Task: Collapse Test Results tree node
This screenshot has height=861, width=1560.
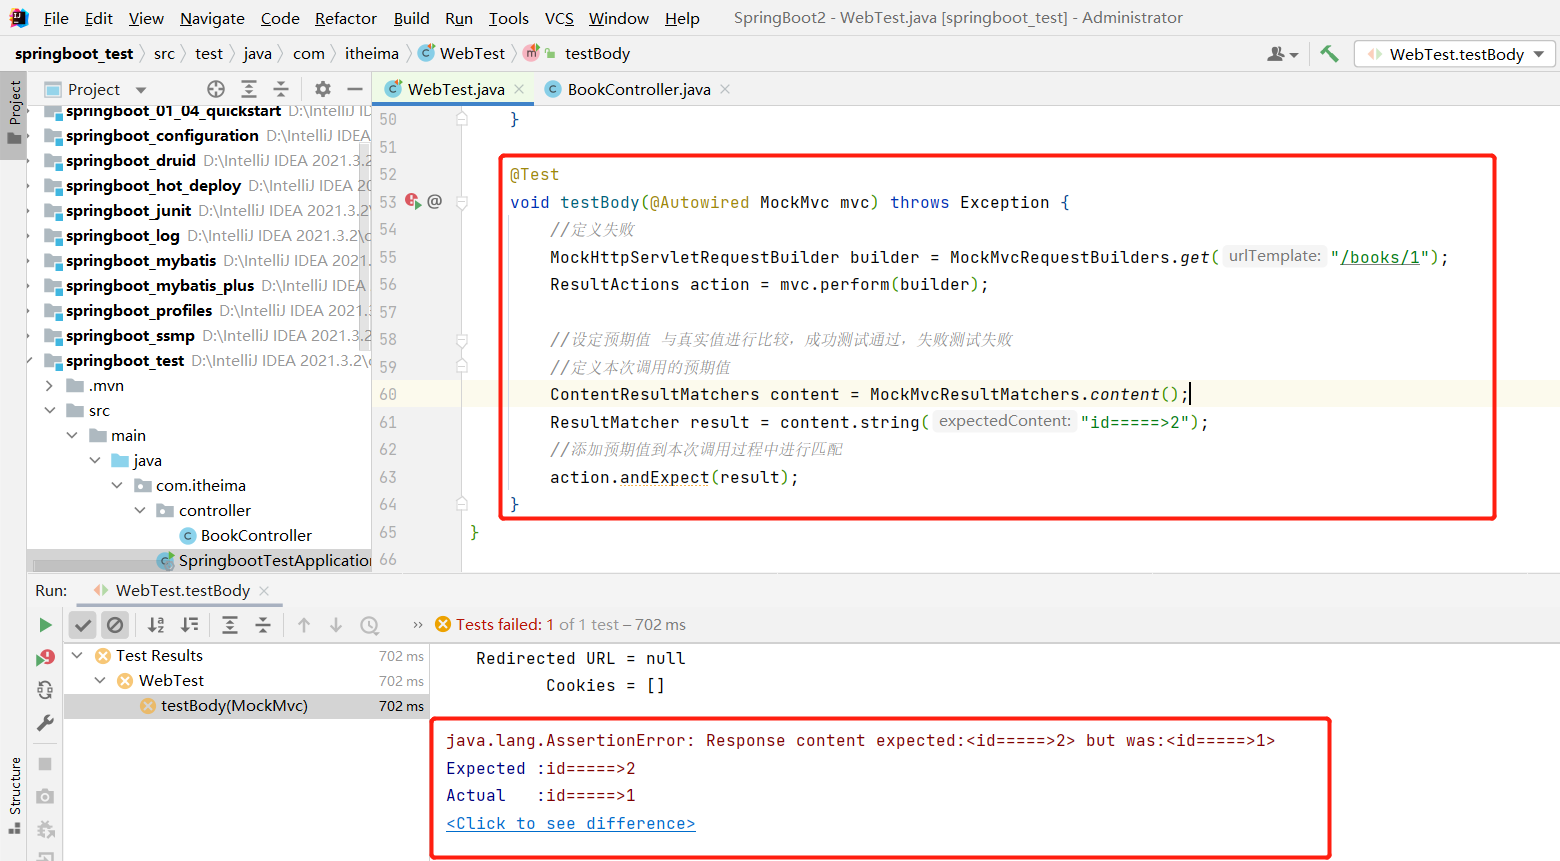Action: tap(77, 656)
